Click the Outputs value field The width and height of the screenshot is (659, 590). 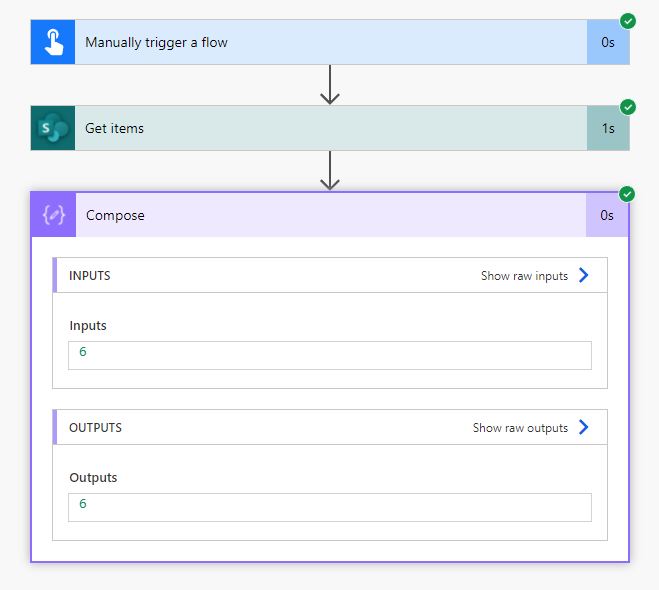(330, 508)
